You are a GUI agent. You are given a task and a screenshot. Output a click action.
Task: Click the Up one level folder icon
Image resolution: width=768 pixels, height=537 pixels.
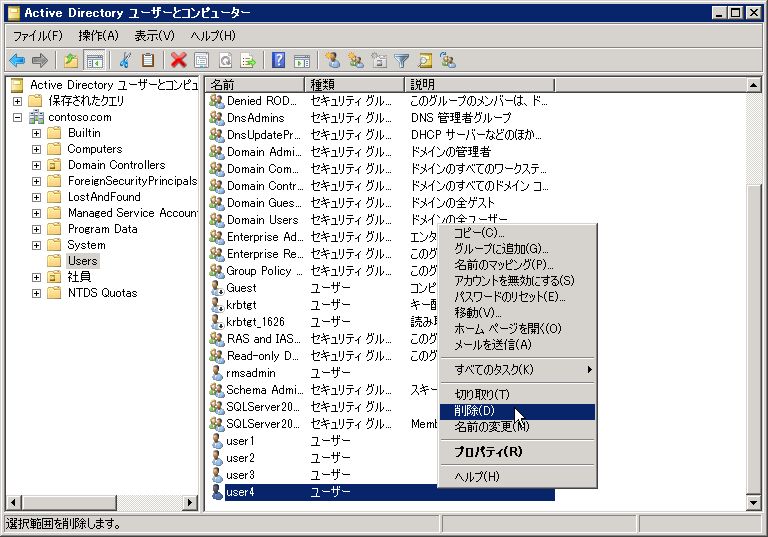coord(72,61)
